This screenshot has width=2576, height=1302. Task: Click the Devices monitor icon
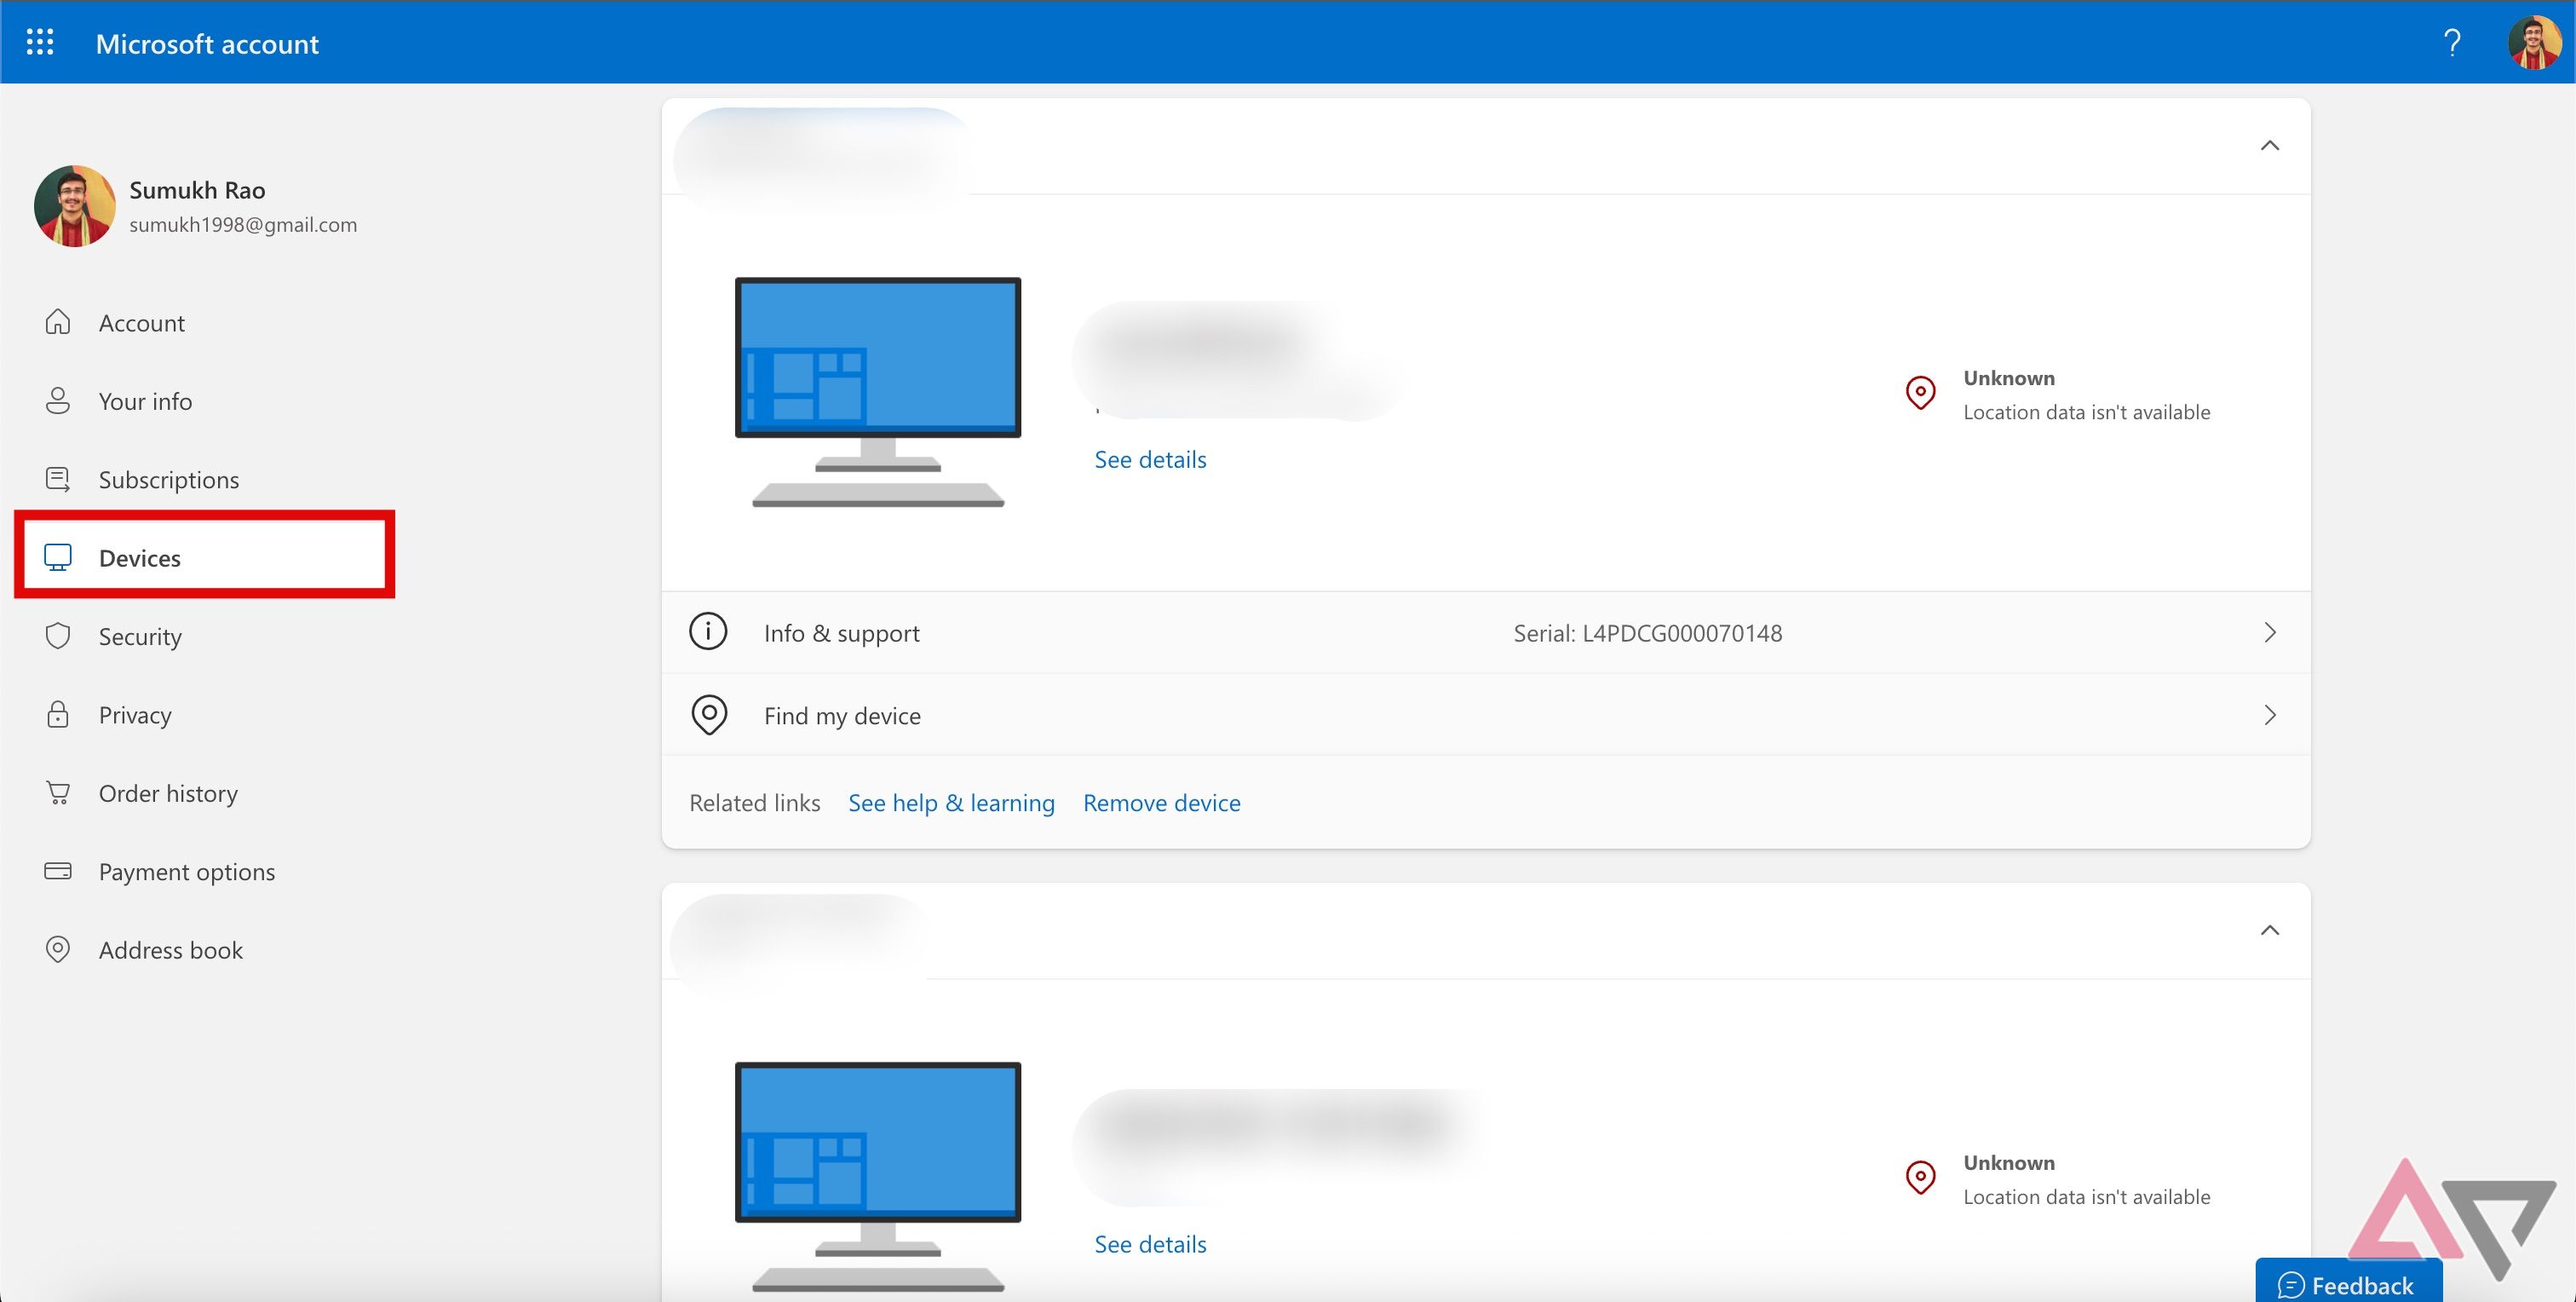click(x=58, y=557)
